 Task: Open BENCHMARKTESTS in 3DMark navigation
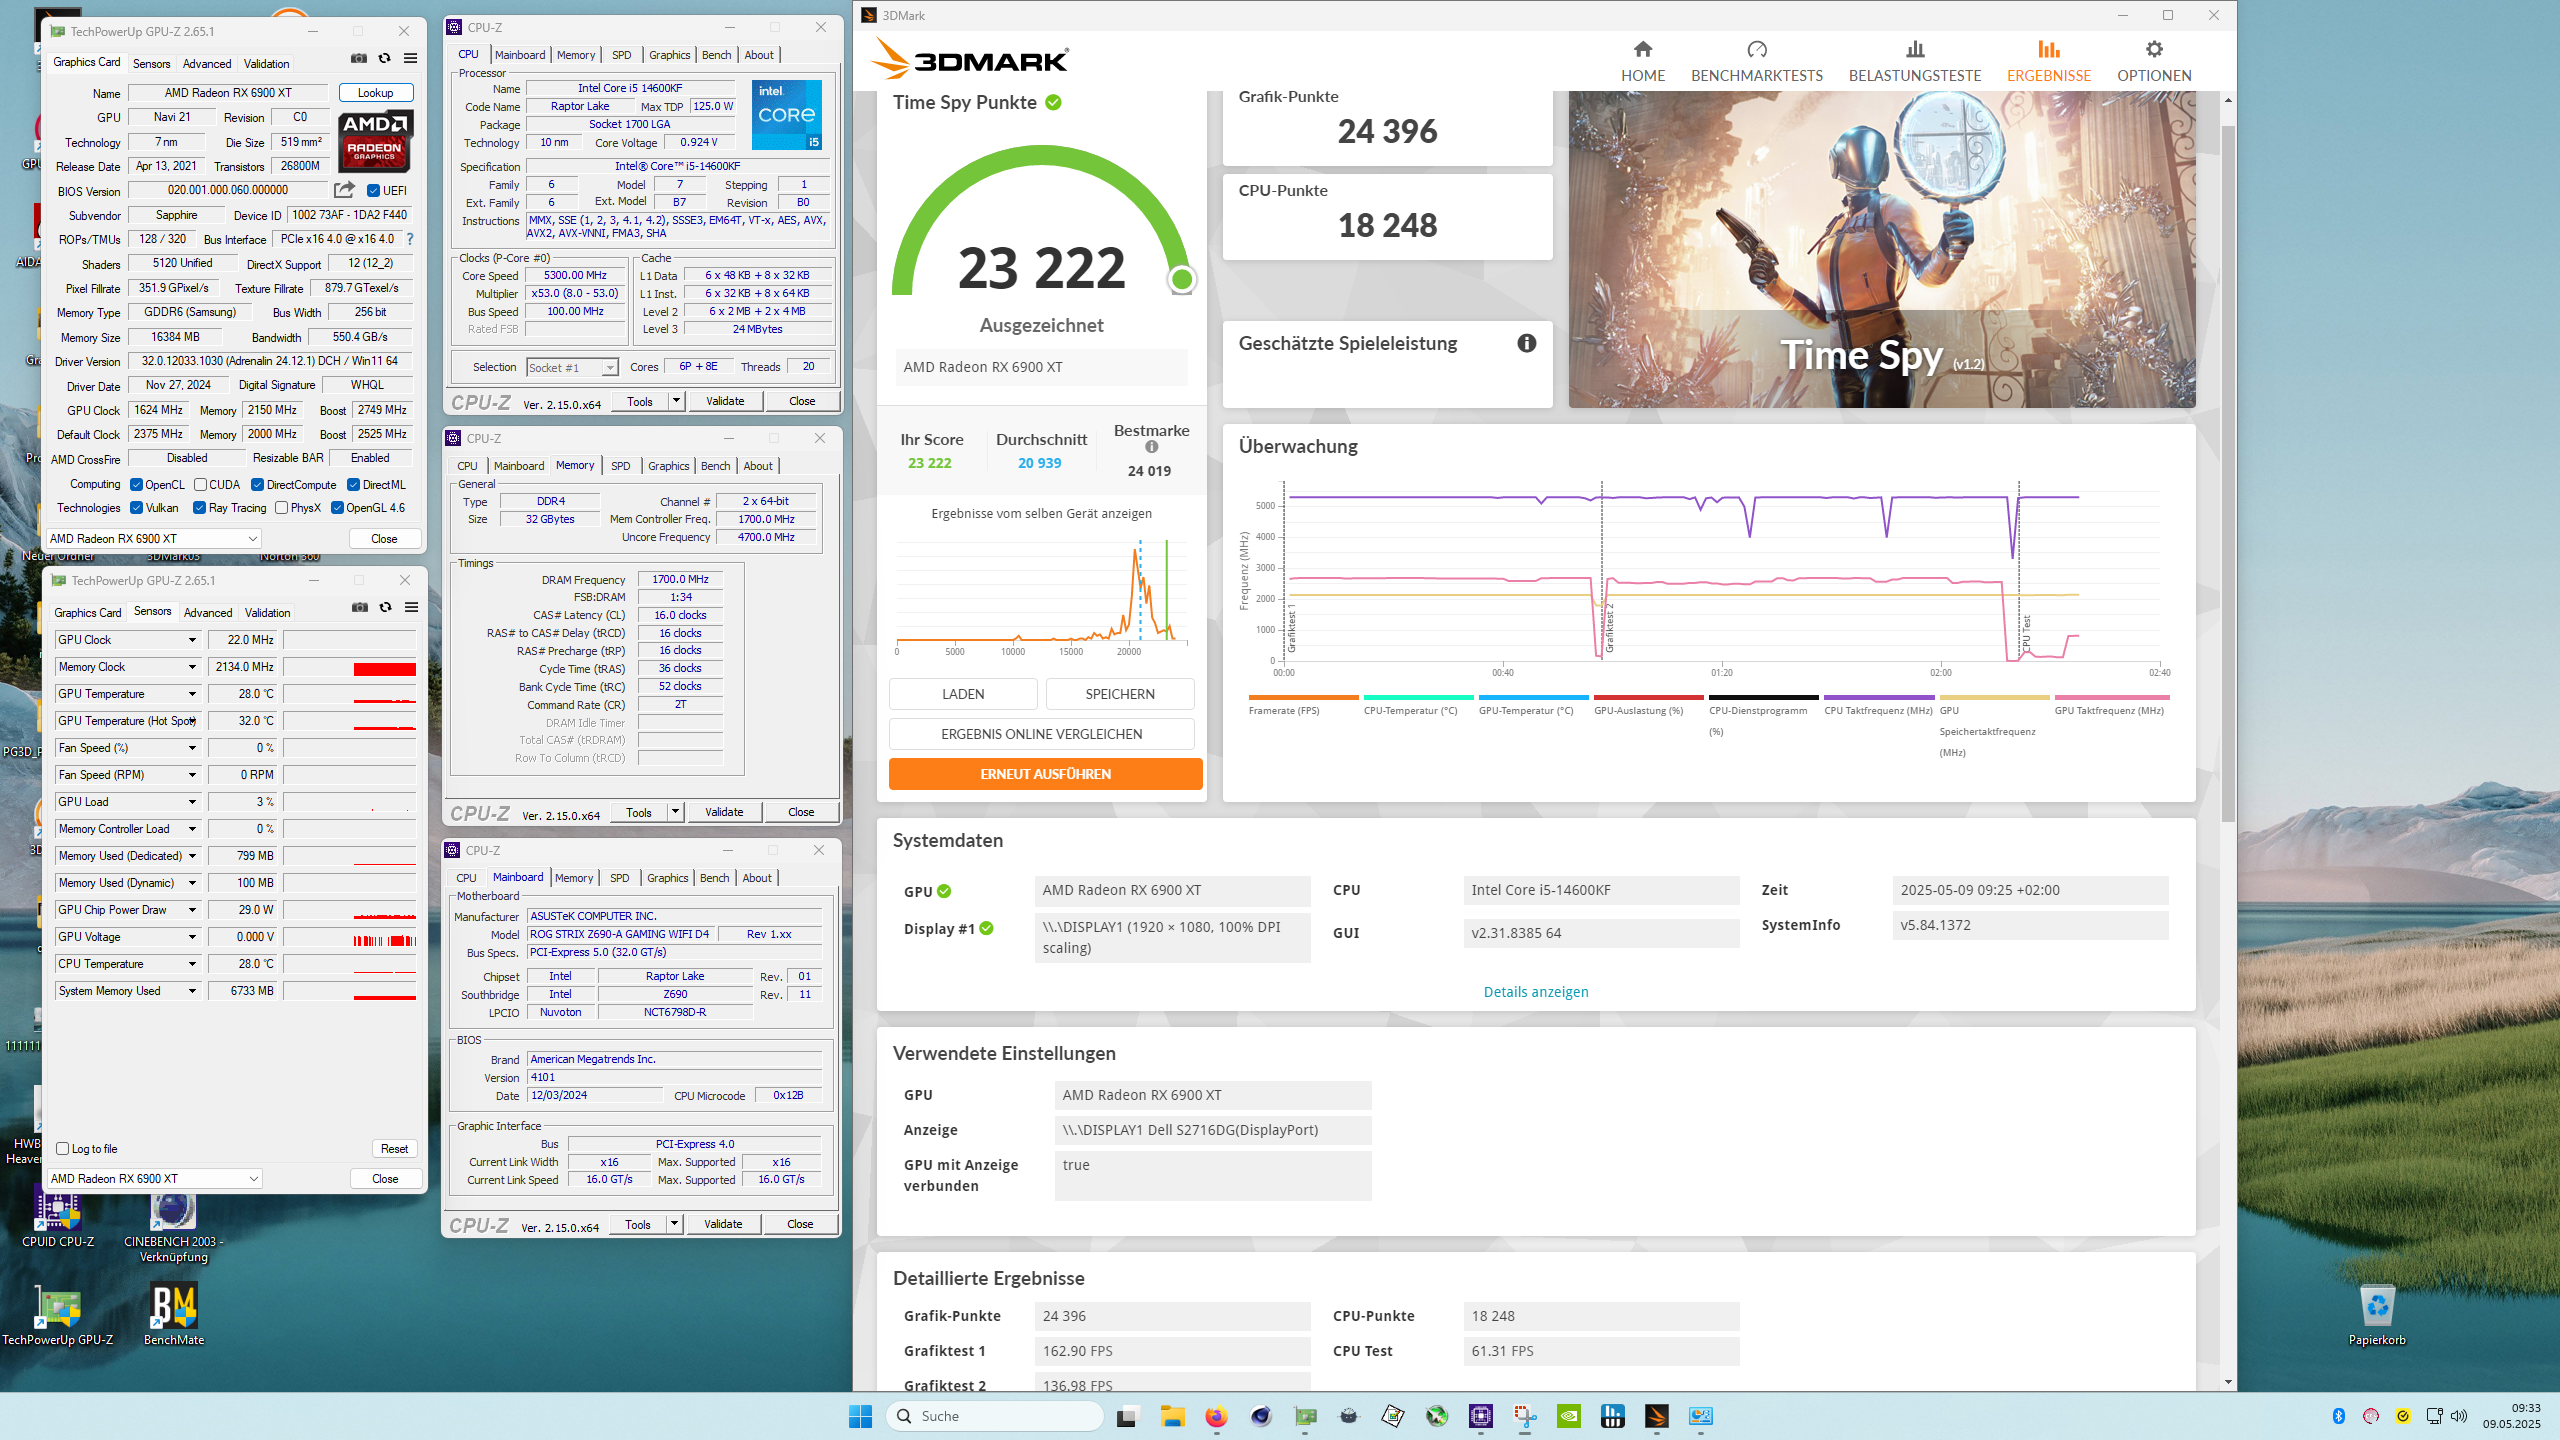[1756, 61]
